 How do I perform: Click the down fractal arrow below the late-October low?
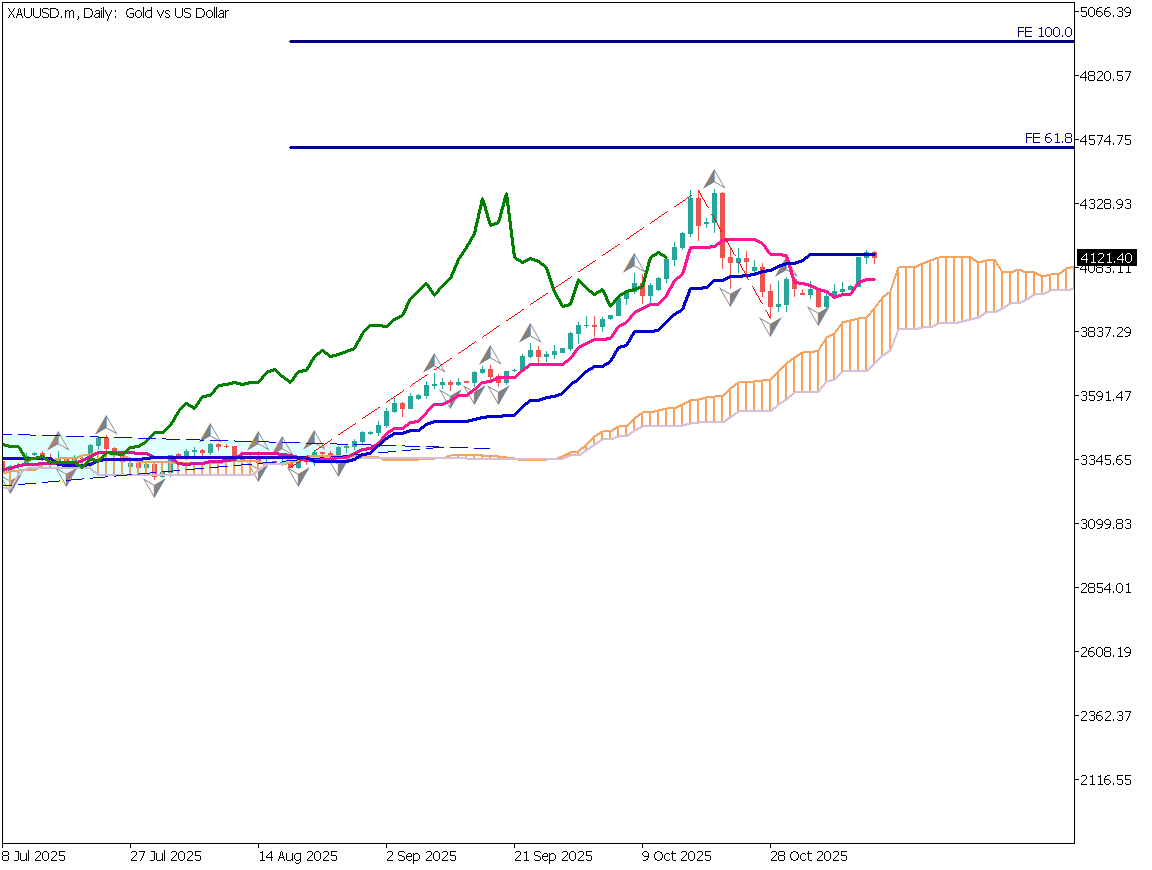coord(770,326)
